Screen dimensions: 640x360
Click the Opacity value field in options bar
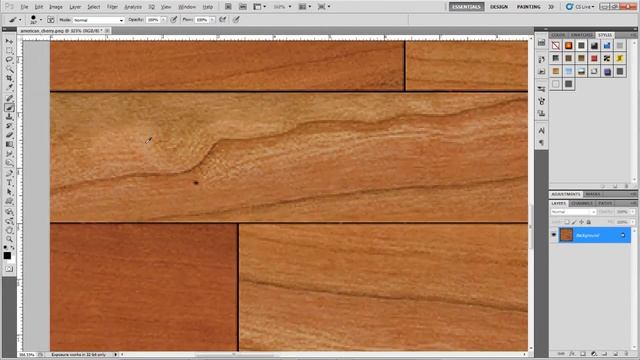pos(153,20)
